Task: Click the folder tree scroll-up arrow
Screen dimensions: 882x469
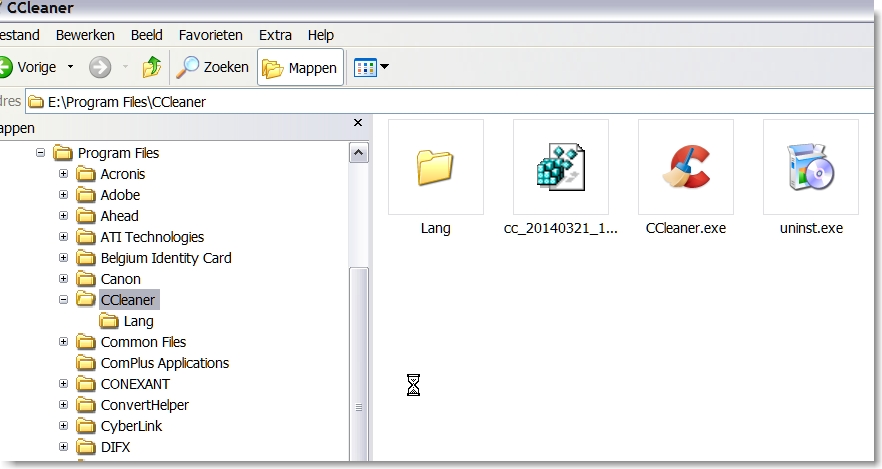Action: pos(359,153)
